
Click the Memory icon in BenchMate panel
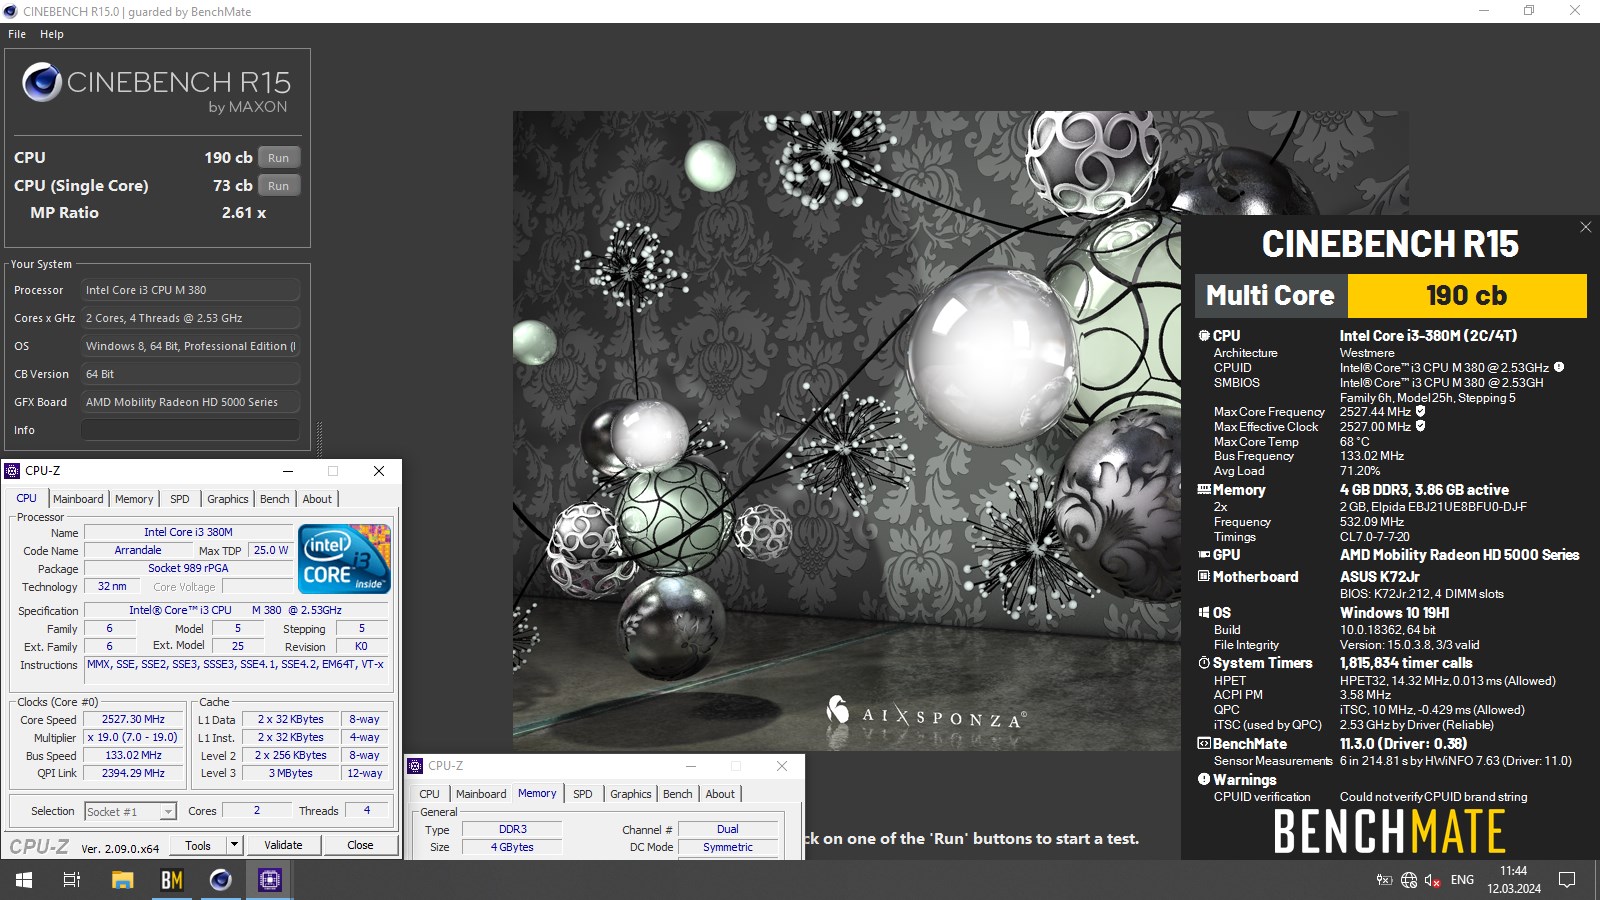pos(1204,490)
